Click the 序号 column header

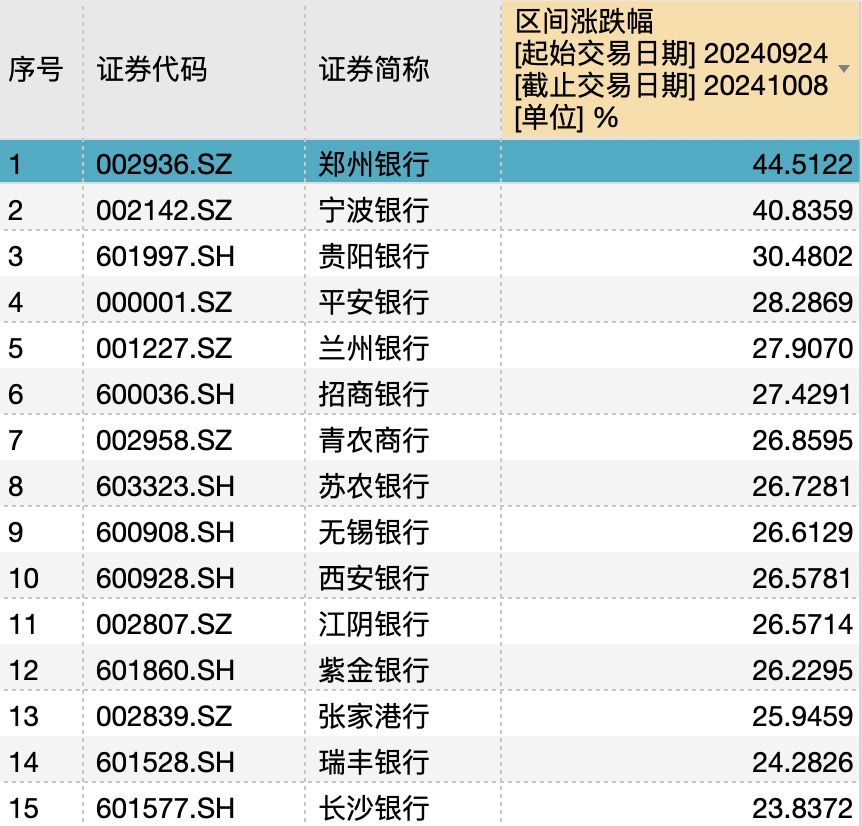pos(36,70)
